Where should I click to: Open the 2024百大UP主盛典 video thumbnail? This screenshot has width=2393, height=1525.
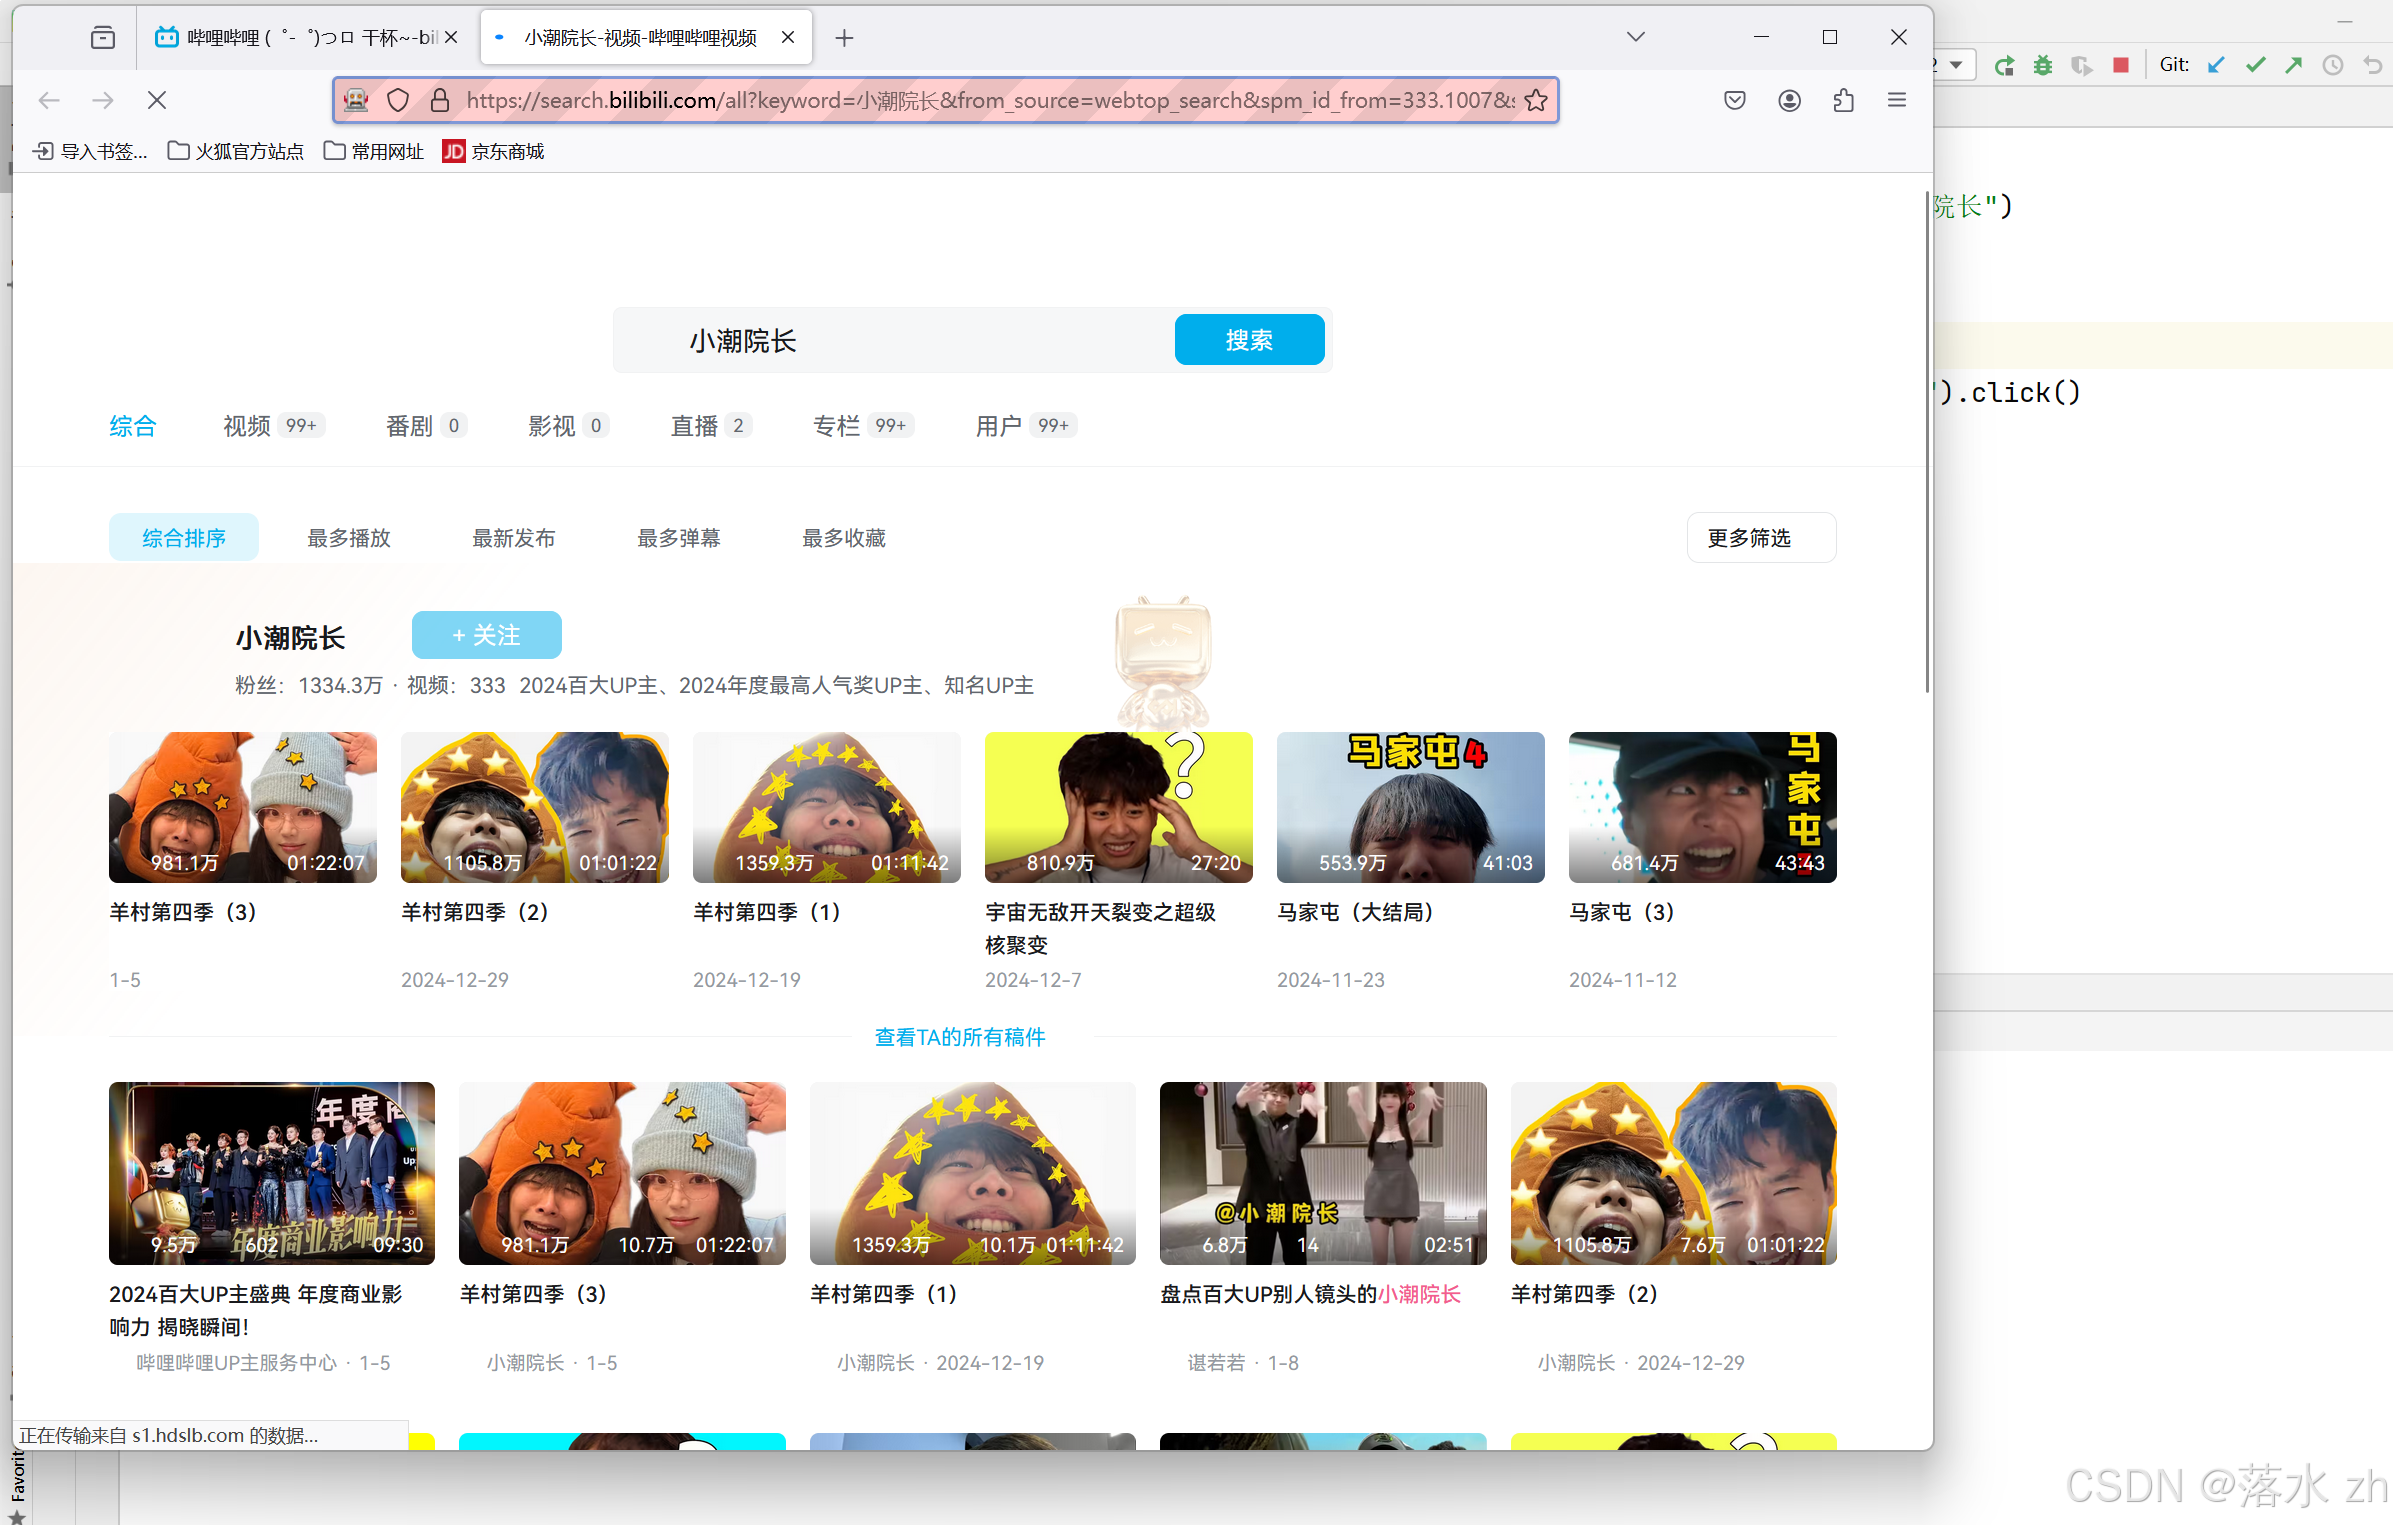click(272, 1173)
